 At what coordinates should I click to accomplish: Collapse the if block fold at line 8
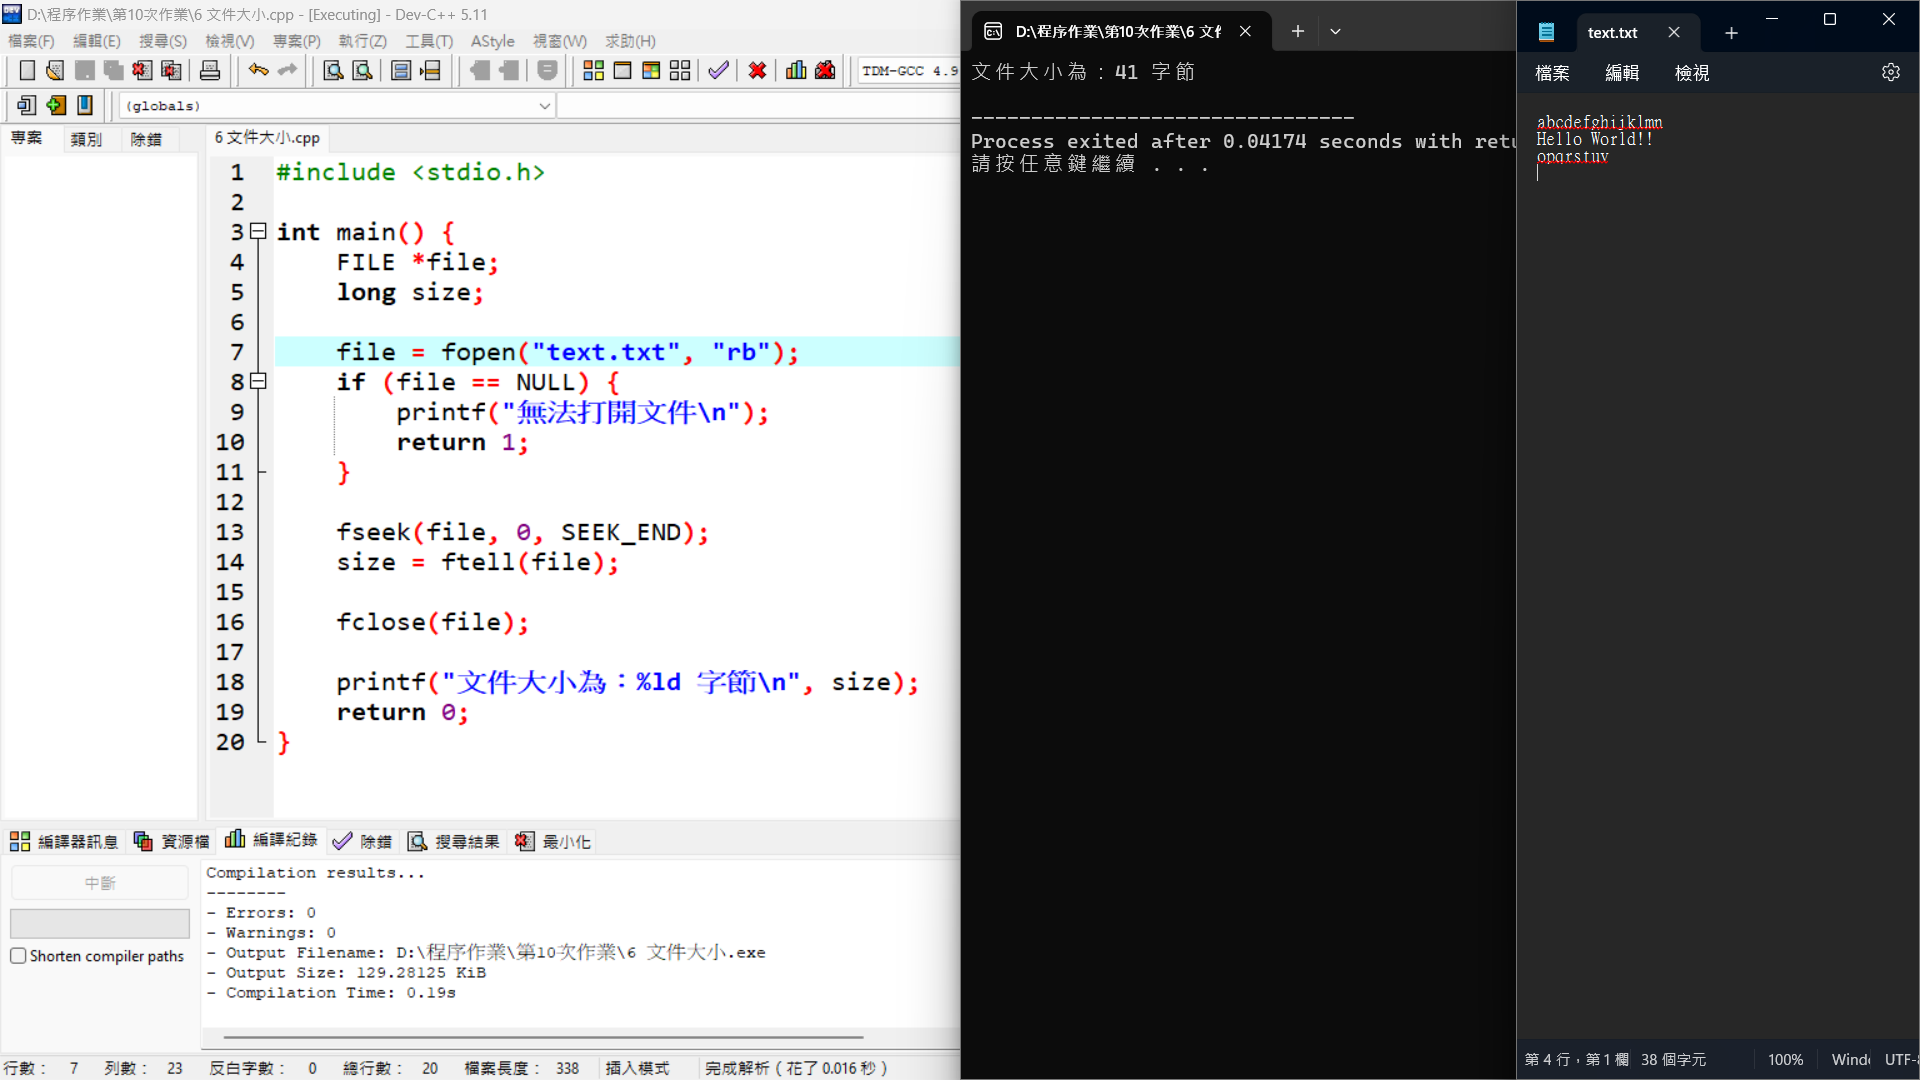(x=258, y=381)
